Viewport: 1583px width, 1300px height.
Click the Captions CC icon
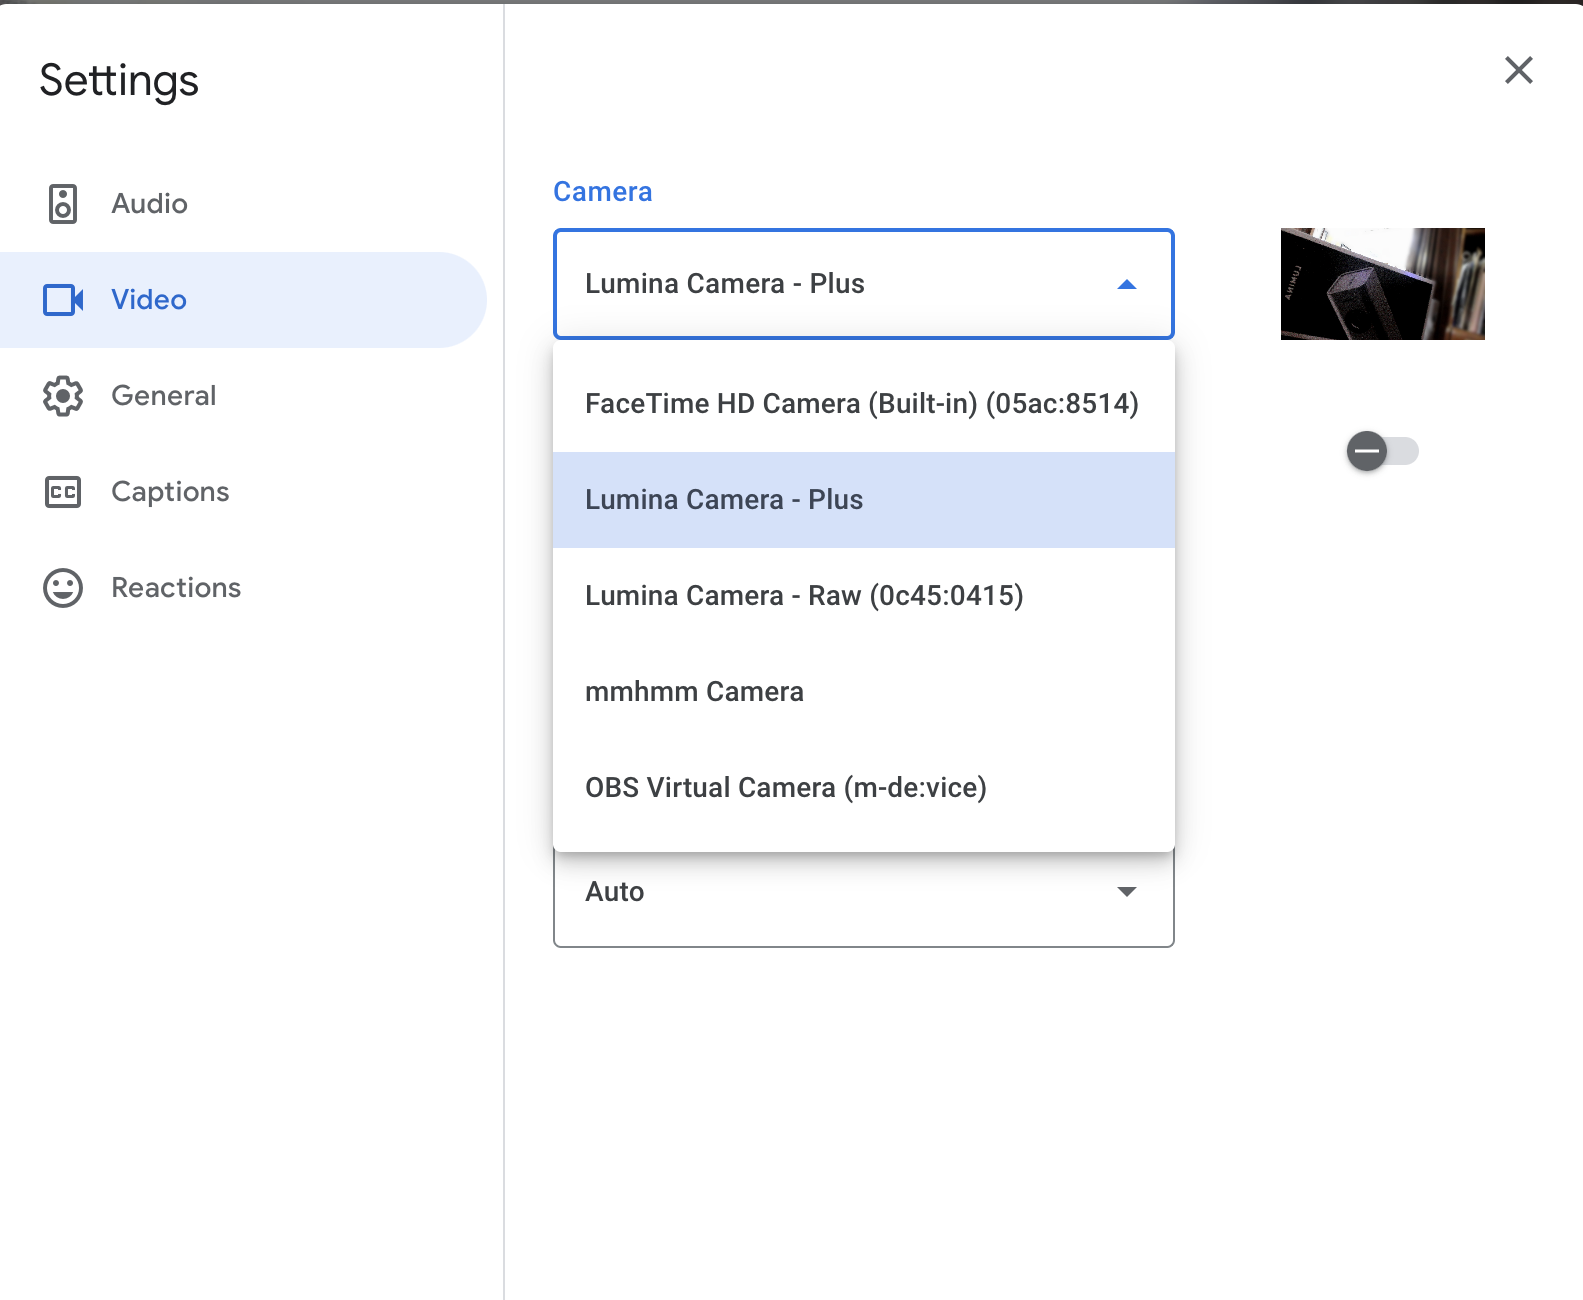[x=63, y=492]
